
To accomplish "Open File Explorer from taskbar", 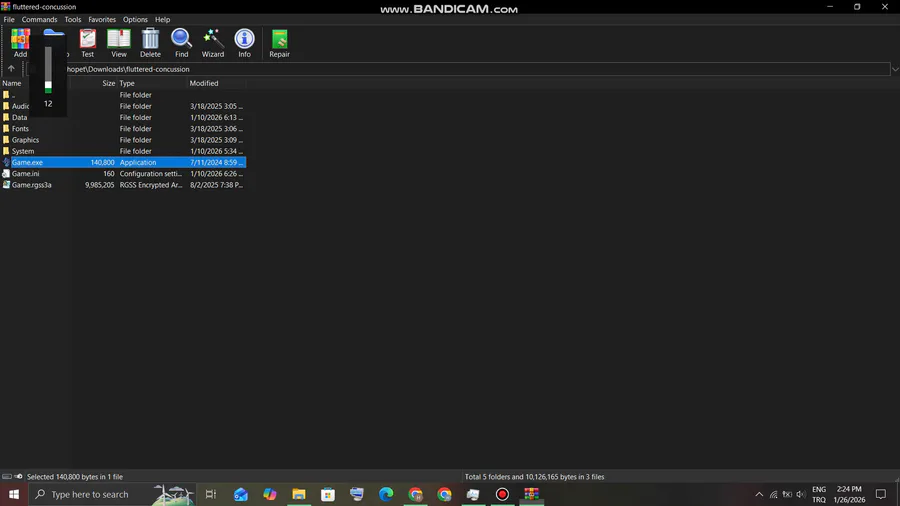I will tap(299, 494).
